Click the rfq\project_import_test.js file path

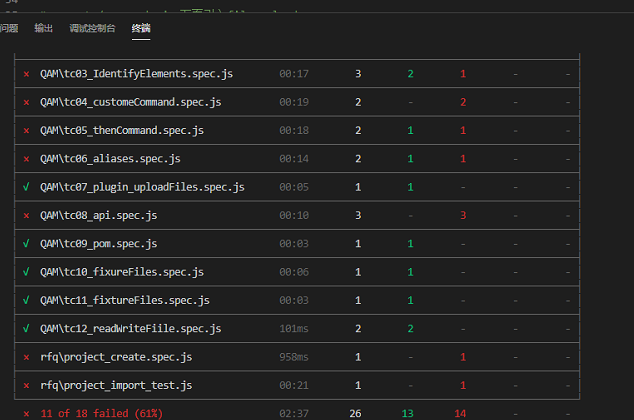(x=114, y=385)
